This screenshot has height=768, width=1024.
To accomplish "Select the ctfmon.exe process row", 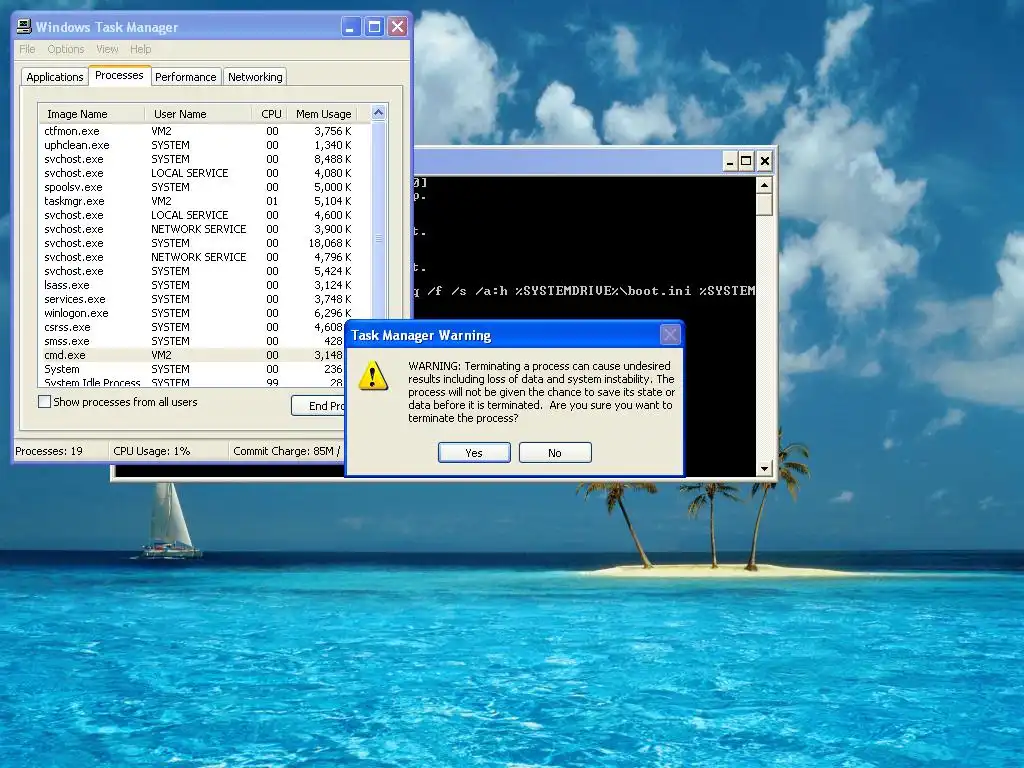I will (x=204, y=131).
